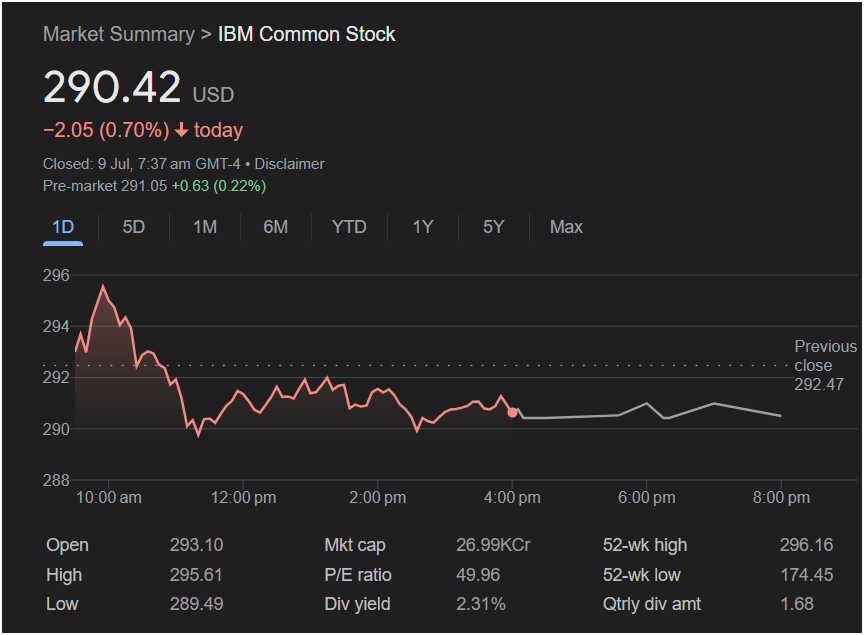864x635 pixels.
Task: Click the 12:00 pm time axis label
Action: (244, 498)
